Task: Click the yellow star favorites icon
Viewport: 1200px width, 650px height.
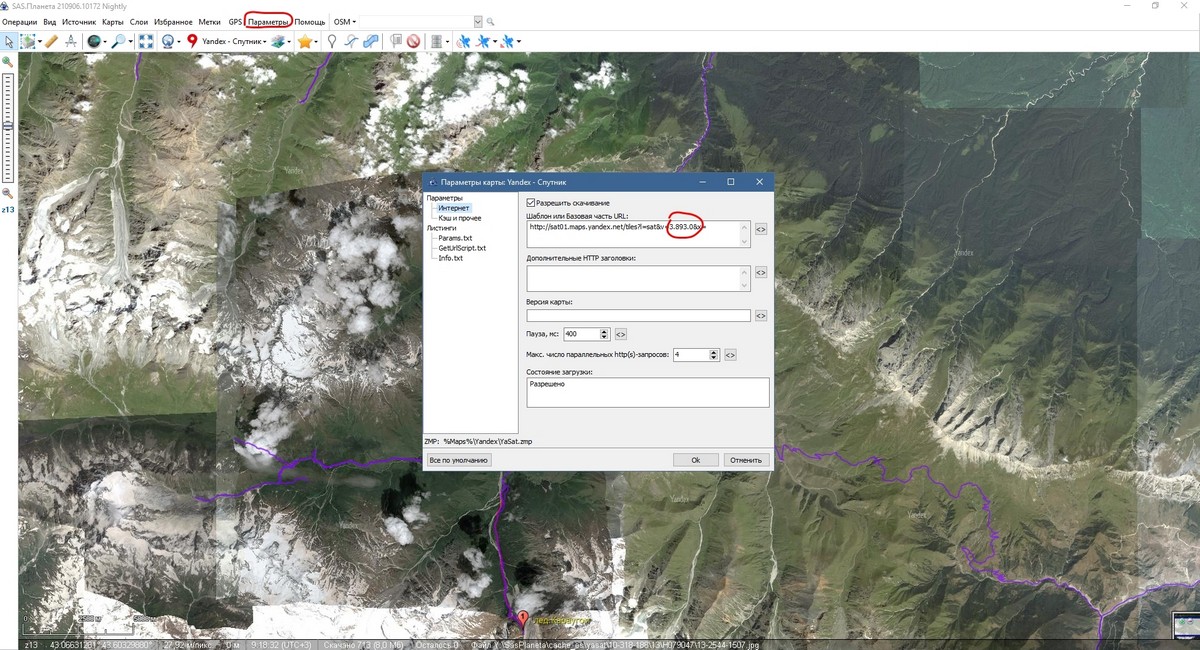Action: coord(304,42)
